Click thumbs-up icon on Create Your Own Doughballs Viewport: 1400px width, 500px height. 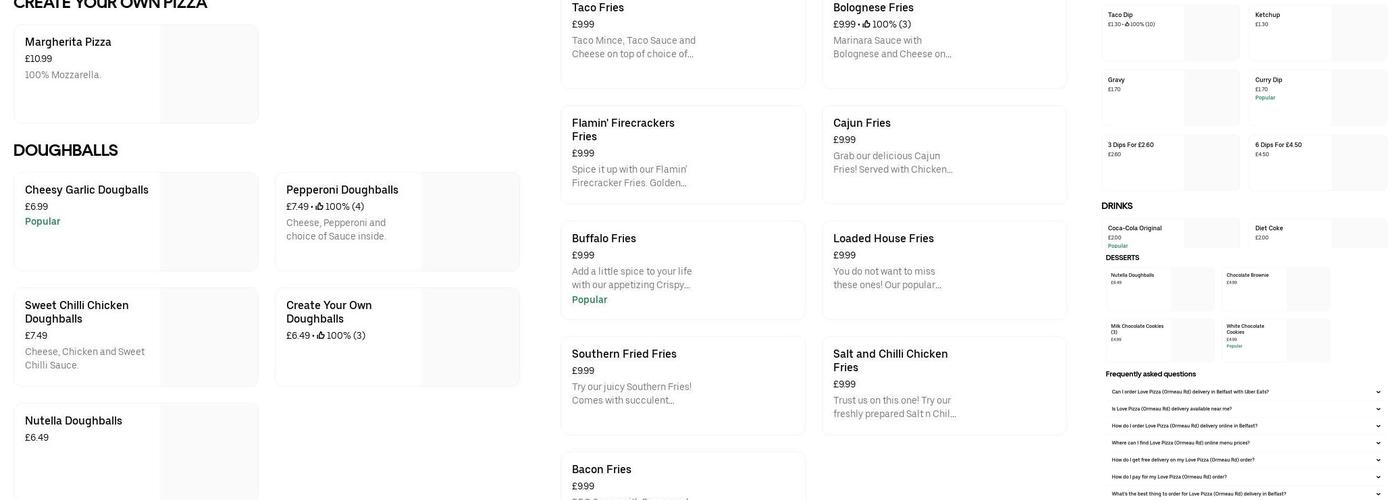tap(320, 336)
